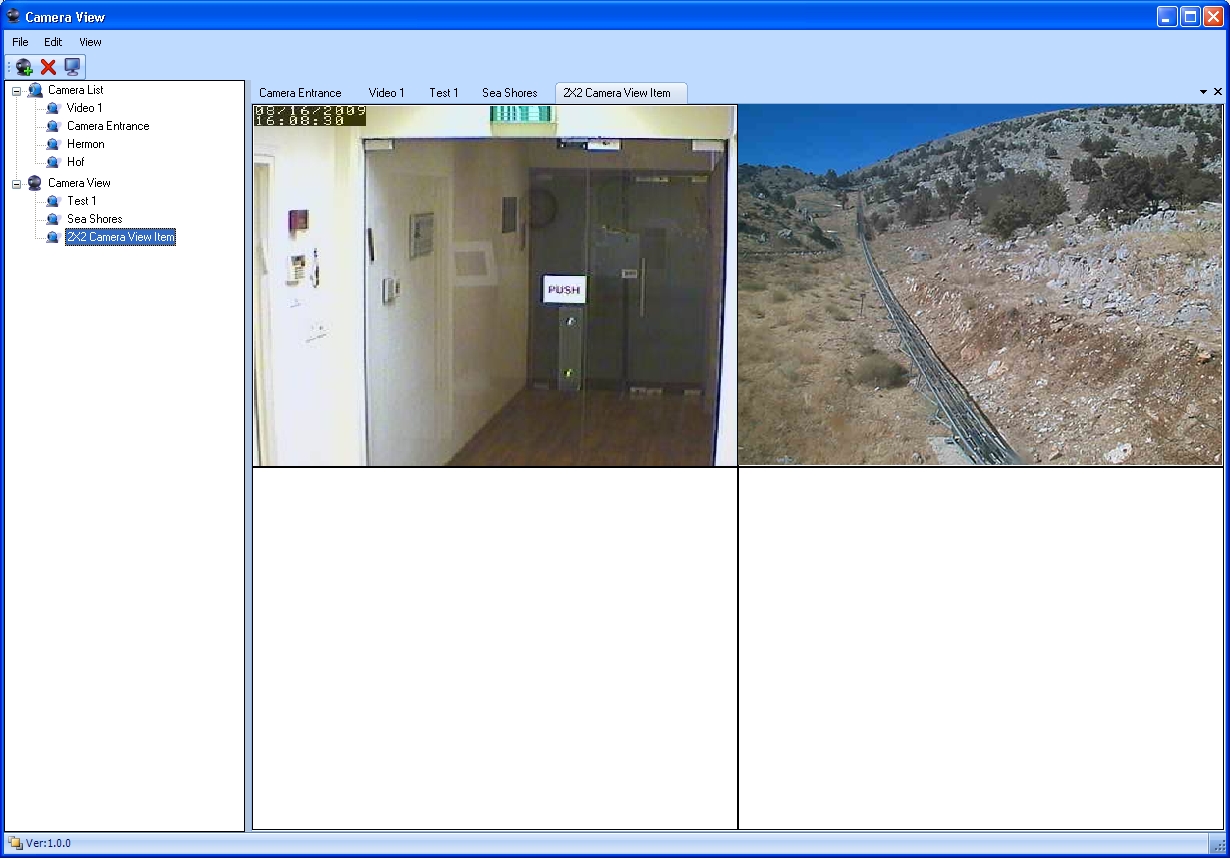Collapse the Camera View tree node
Screen dimensions: 1230x859
(14, 182)
